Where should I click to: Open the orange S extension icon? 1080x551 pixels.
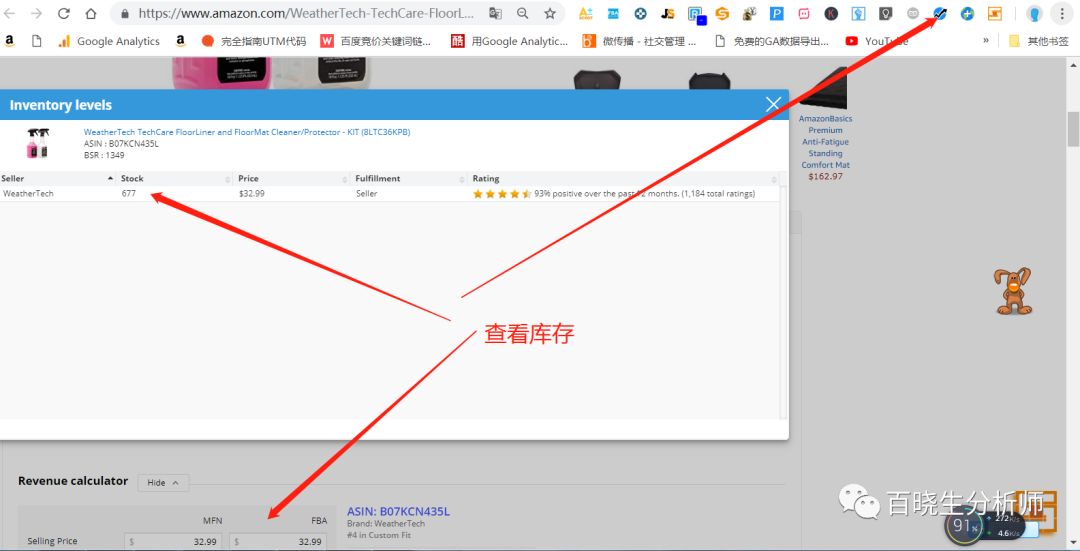722,13
